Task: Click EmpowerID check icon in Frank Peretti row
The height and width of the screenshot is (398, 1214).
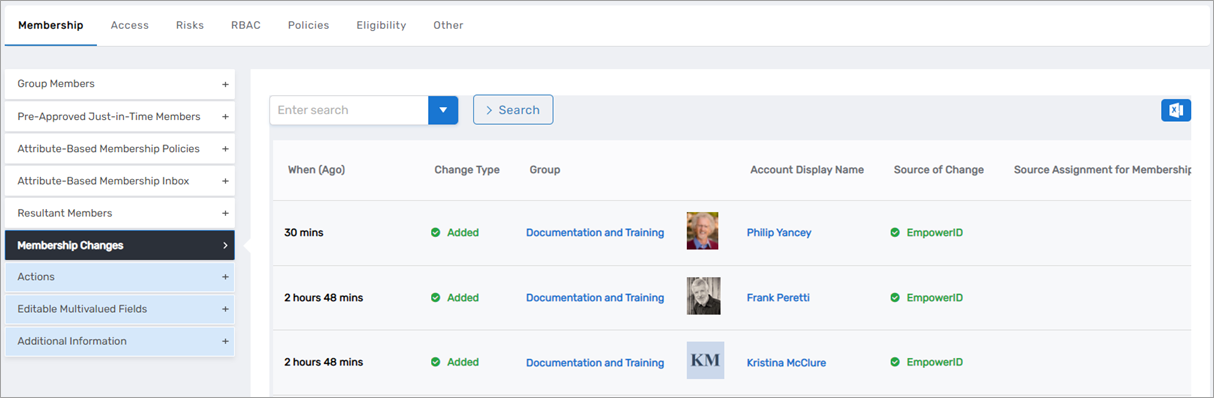Action: (x=895, y=298)
